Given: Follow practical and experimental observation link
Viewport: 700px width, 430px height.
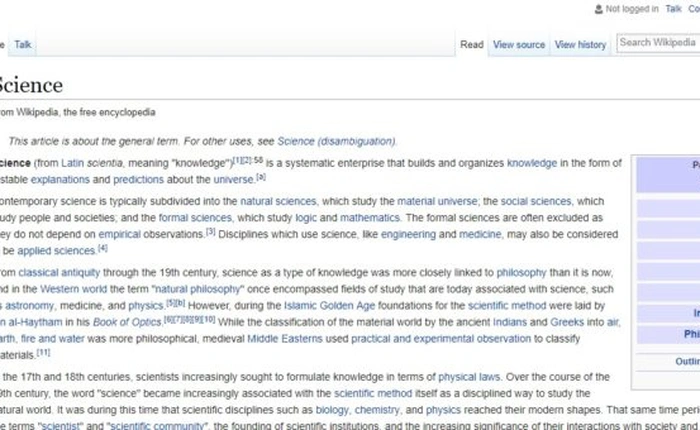Looking at the screenshot, I should pyautogui.click(x=441, y=339).
